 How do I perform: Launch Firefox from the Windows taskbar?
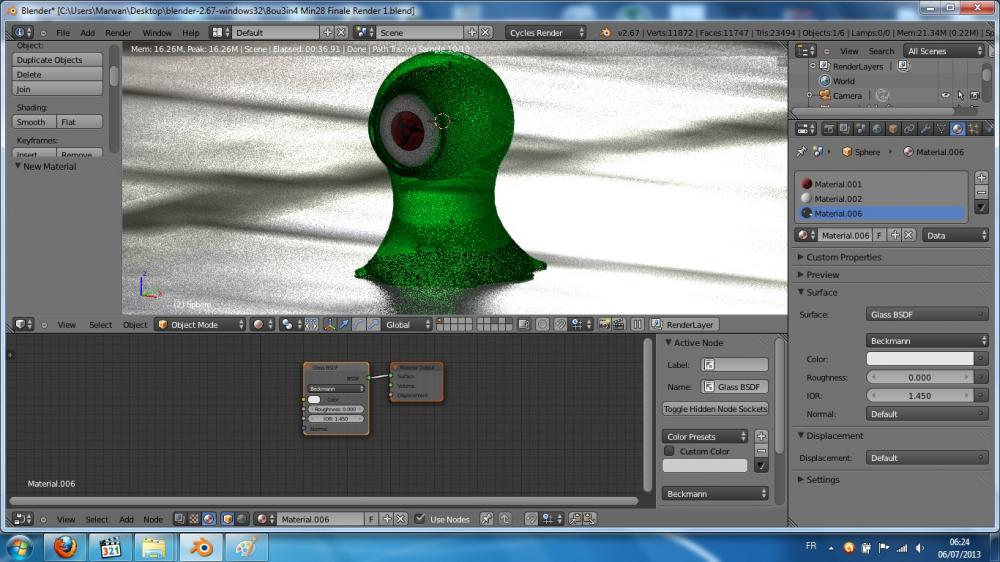65,547
